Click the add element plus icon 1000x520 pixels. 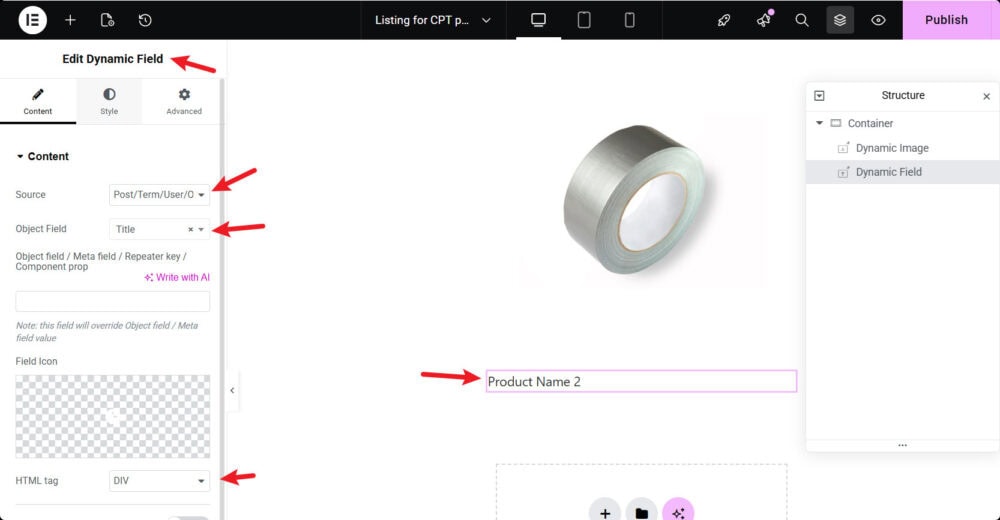[x=70, y=20]
